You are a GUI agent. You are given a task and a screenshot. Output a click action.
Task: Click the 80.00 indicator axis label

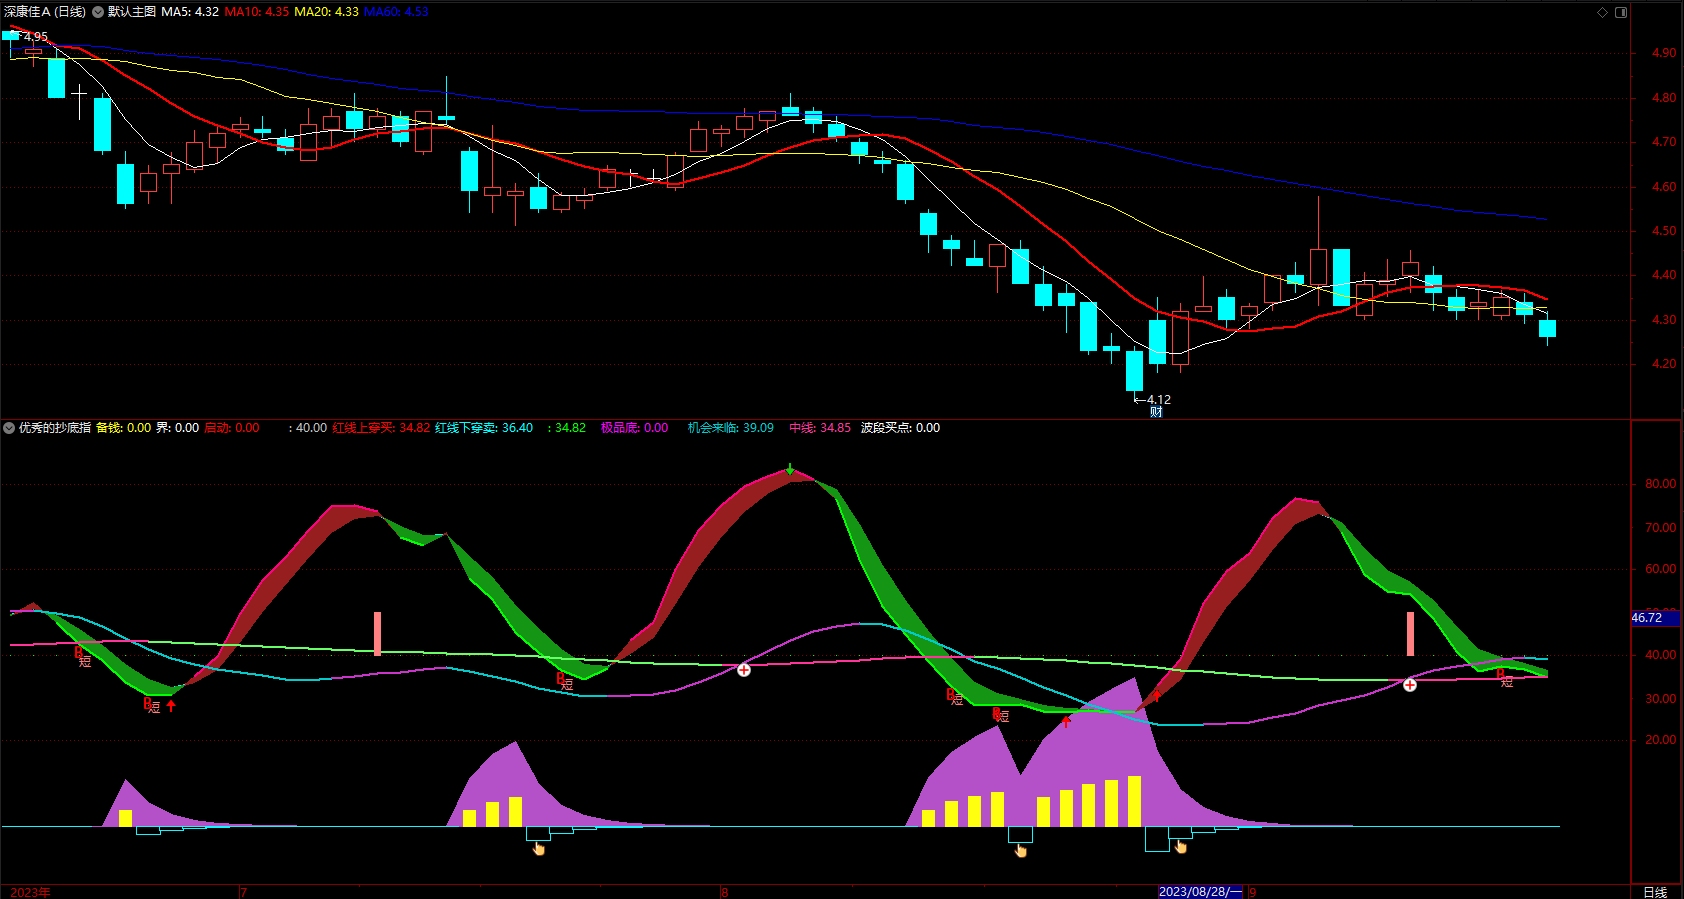[x=1661, y=484]
